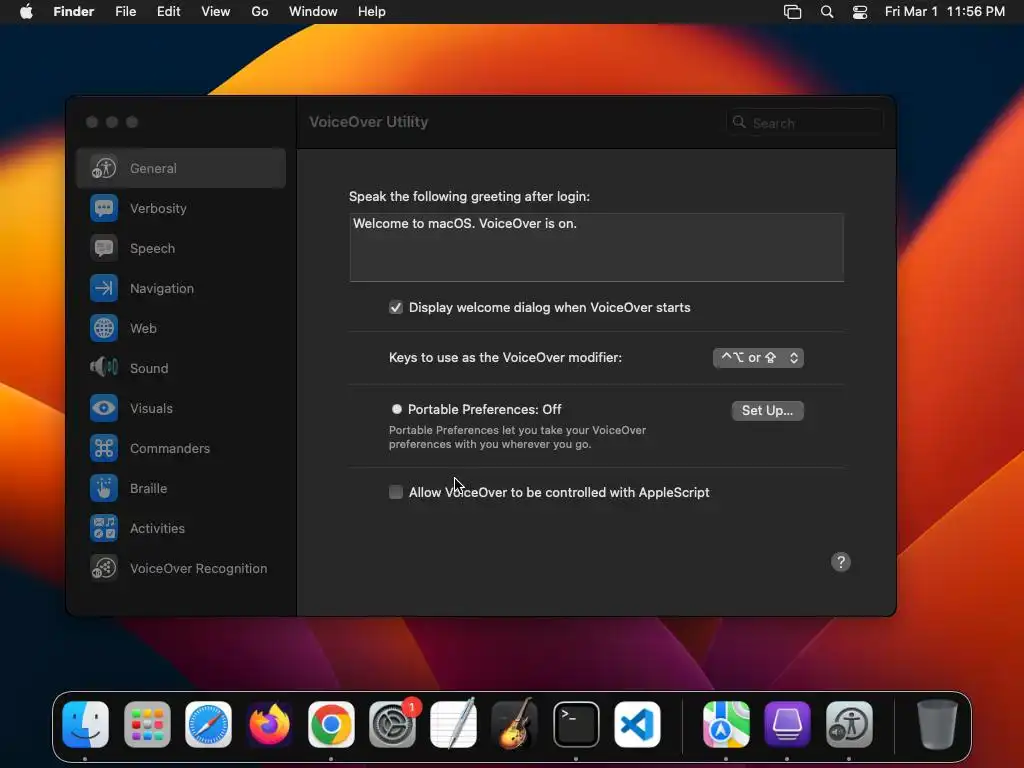The image size is (1024, 768).
Task: Enable Allow VoiceOver to be controlled with AppleScript
Action: click(396, 492)
